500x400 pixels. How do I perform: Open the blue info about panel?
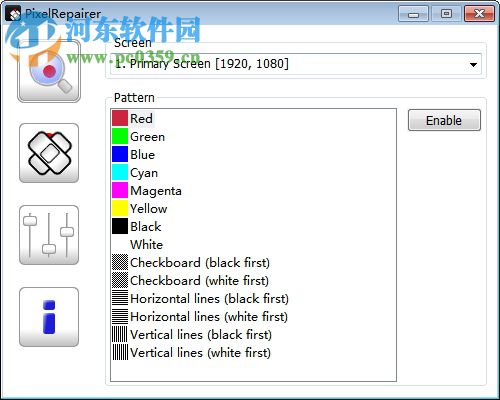(49, 317)
